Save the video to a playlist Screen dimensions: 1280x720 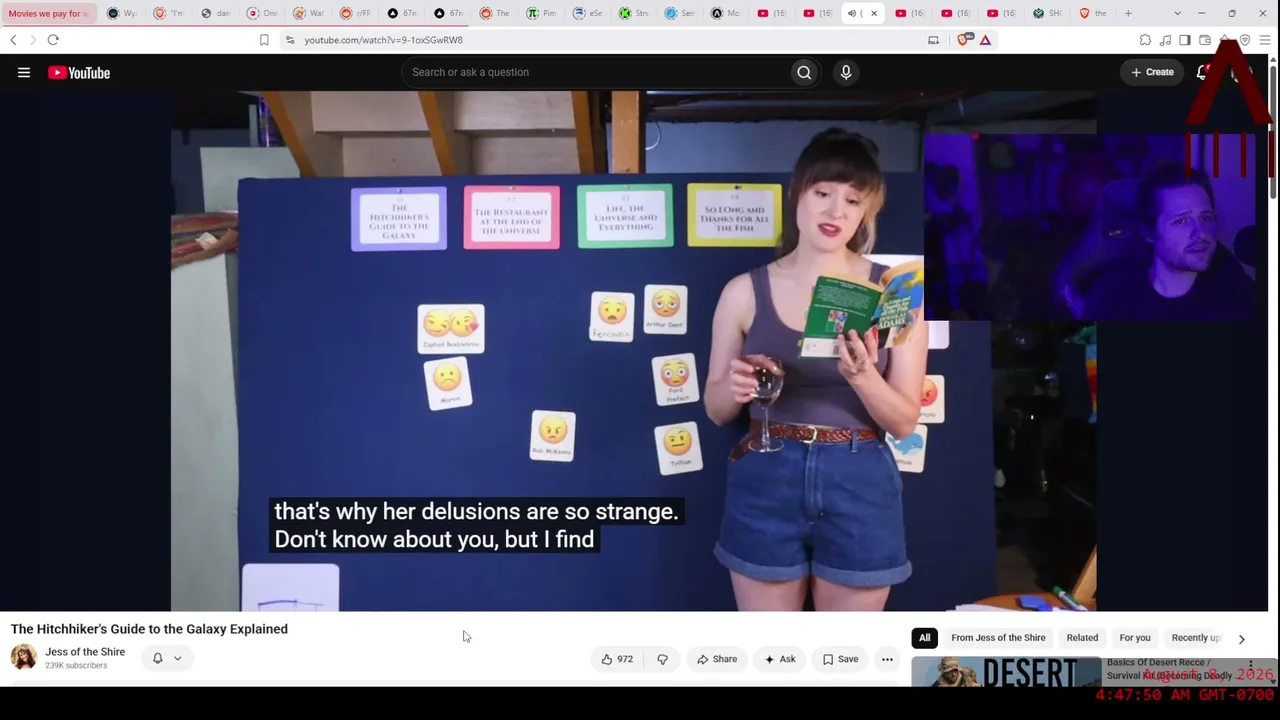coord(840,659)
